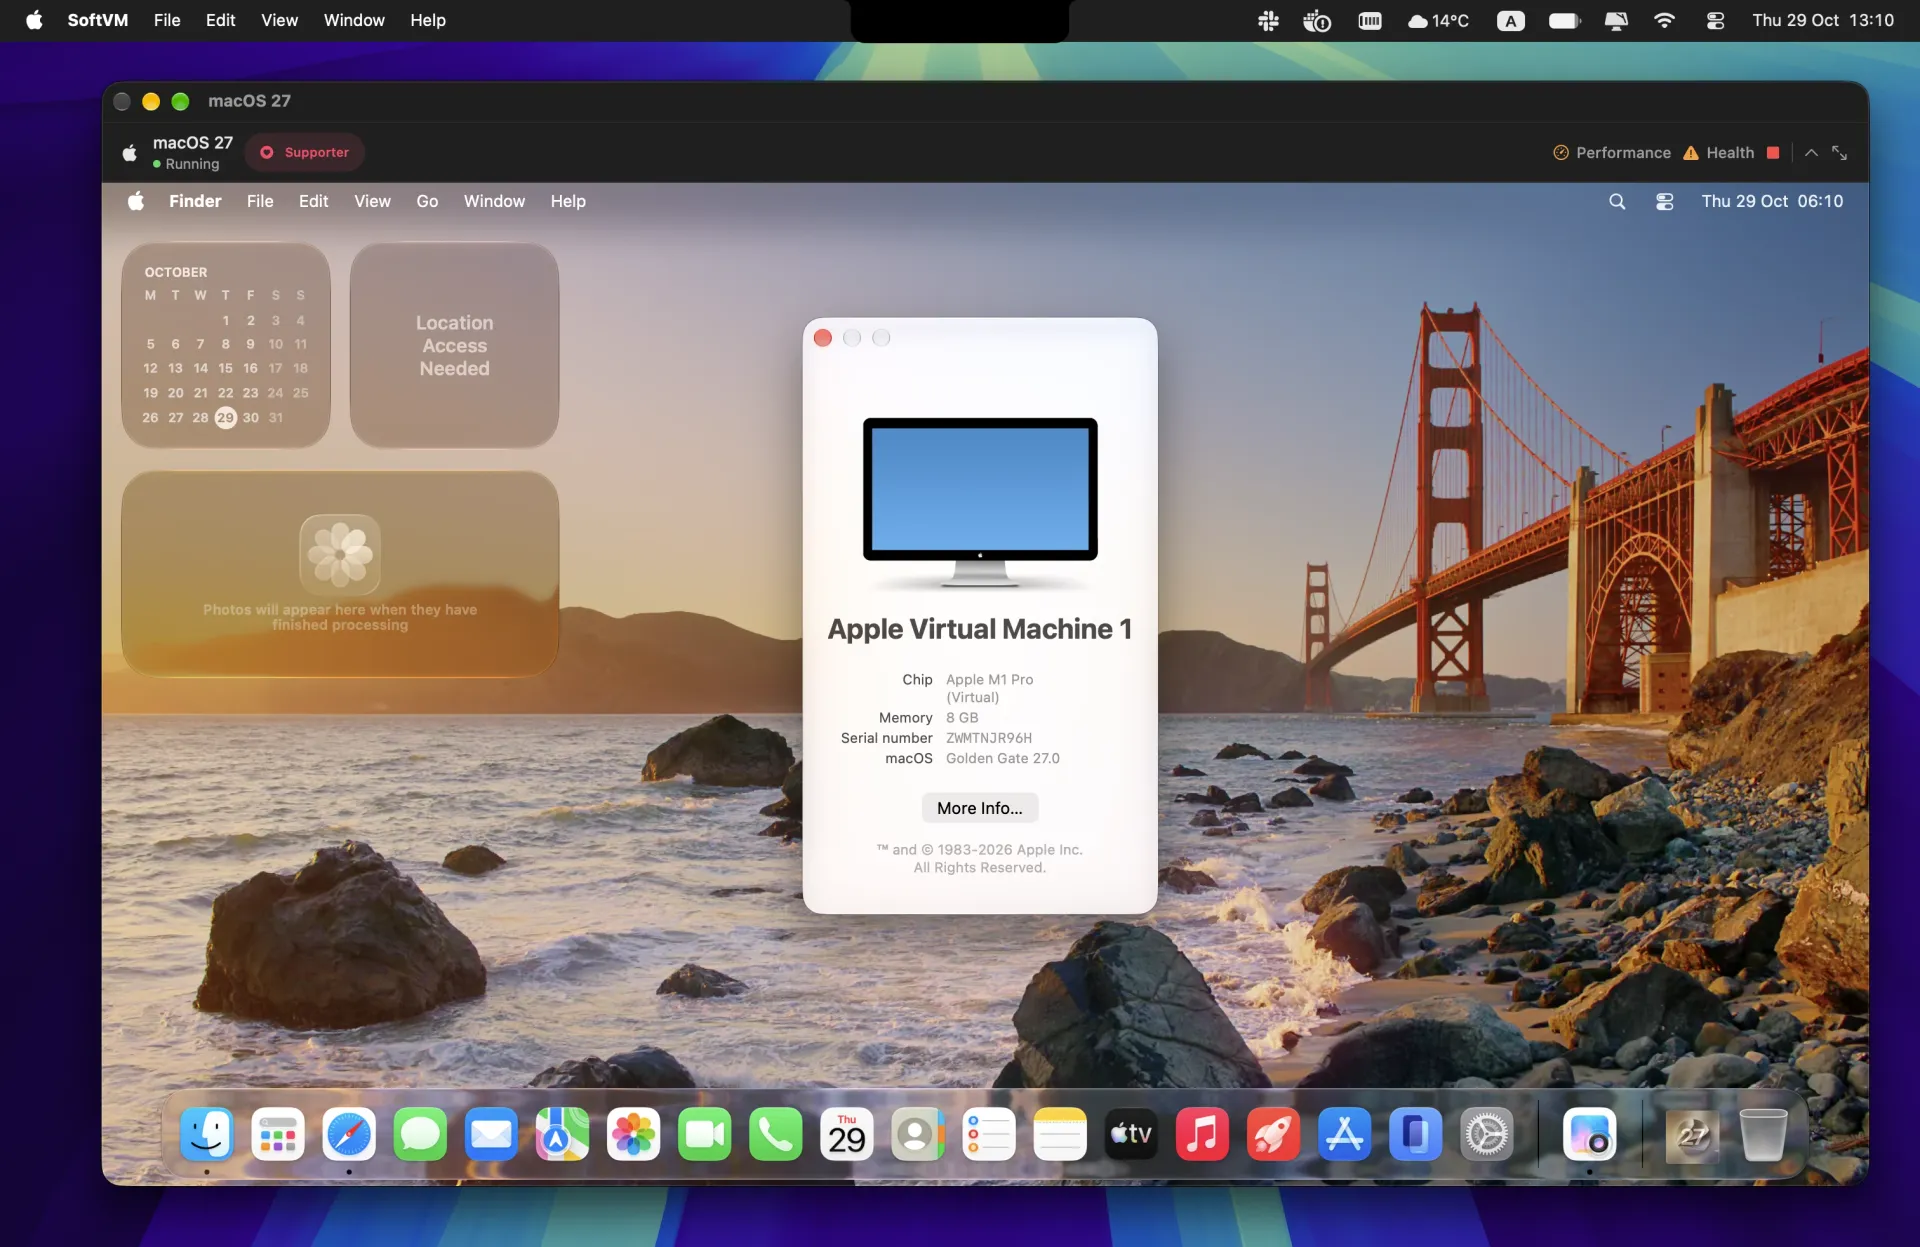Open host Help menu of SoftVM
The width and height of the screenshot is (1920, 1247).
[x=428, y=20]
